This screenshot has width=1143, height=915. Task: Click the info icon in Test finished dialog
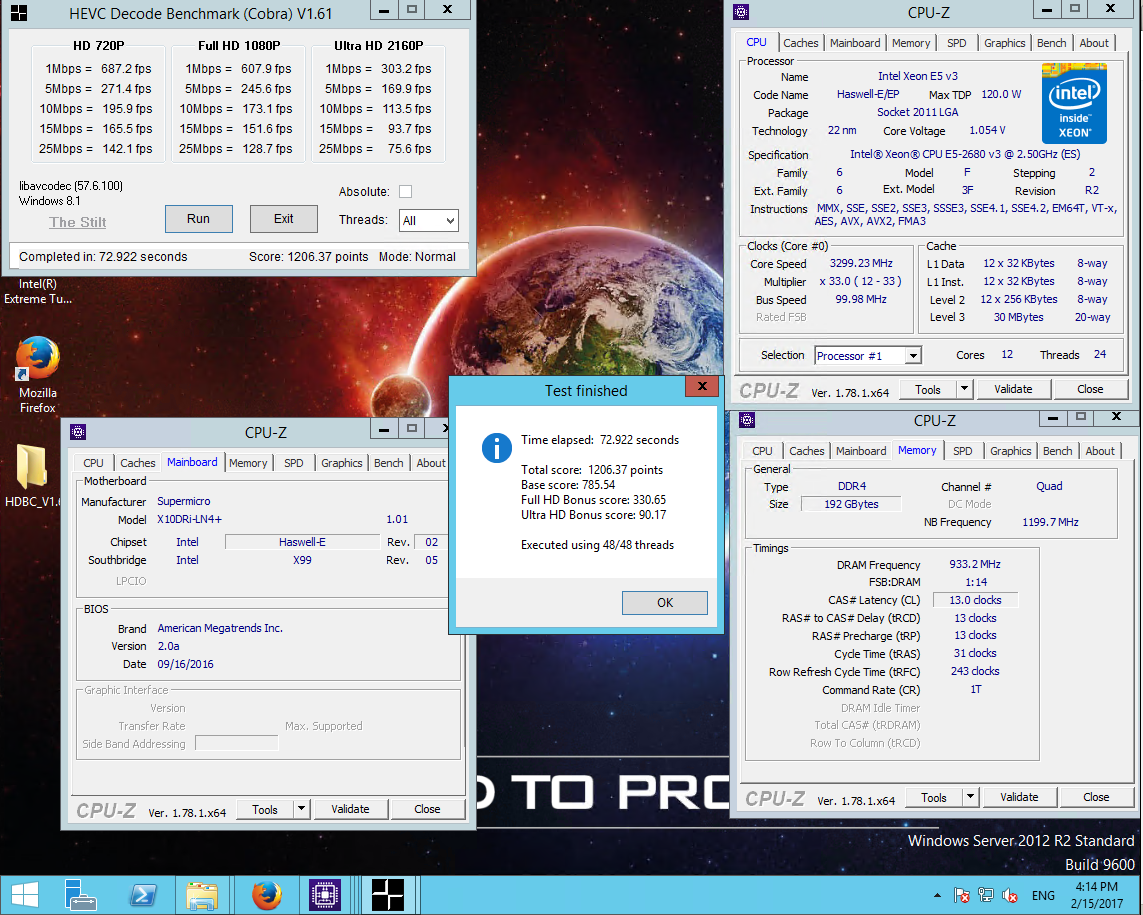[x=496, y=448]
